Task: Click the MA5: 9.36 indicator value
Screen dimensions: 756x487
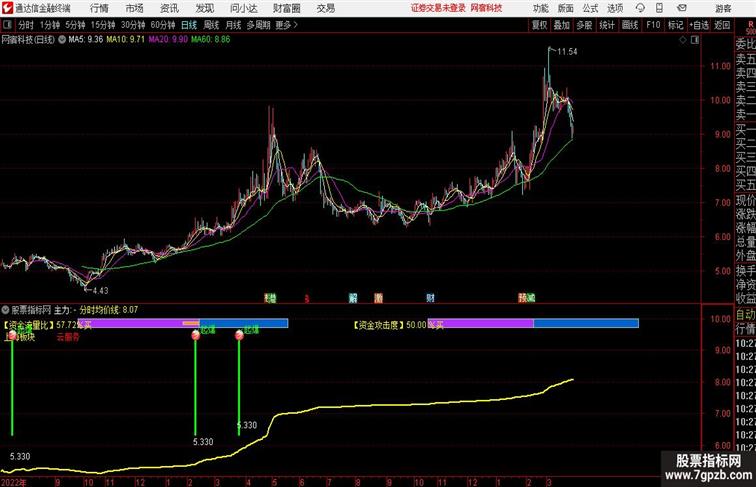Action: pos(85,40)
